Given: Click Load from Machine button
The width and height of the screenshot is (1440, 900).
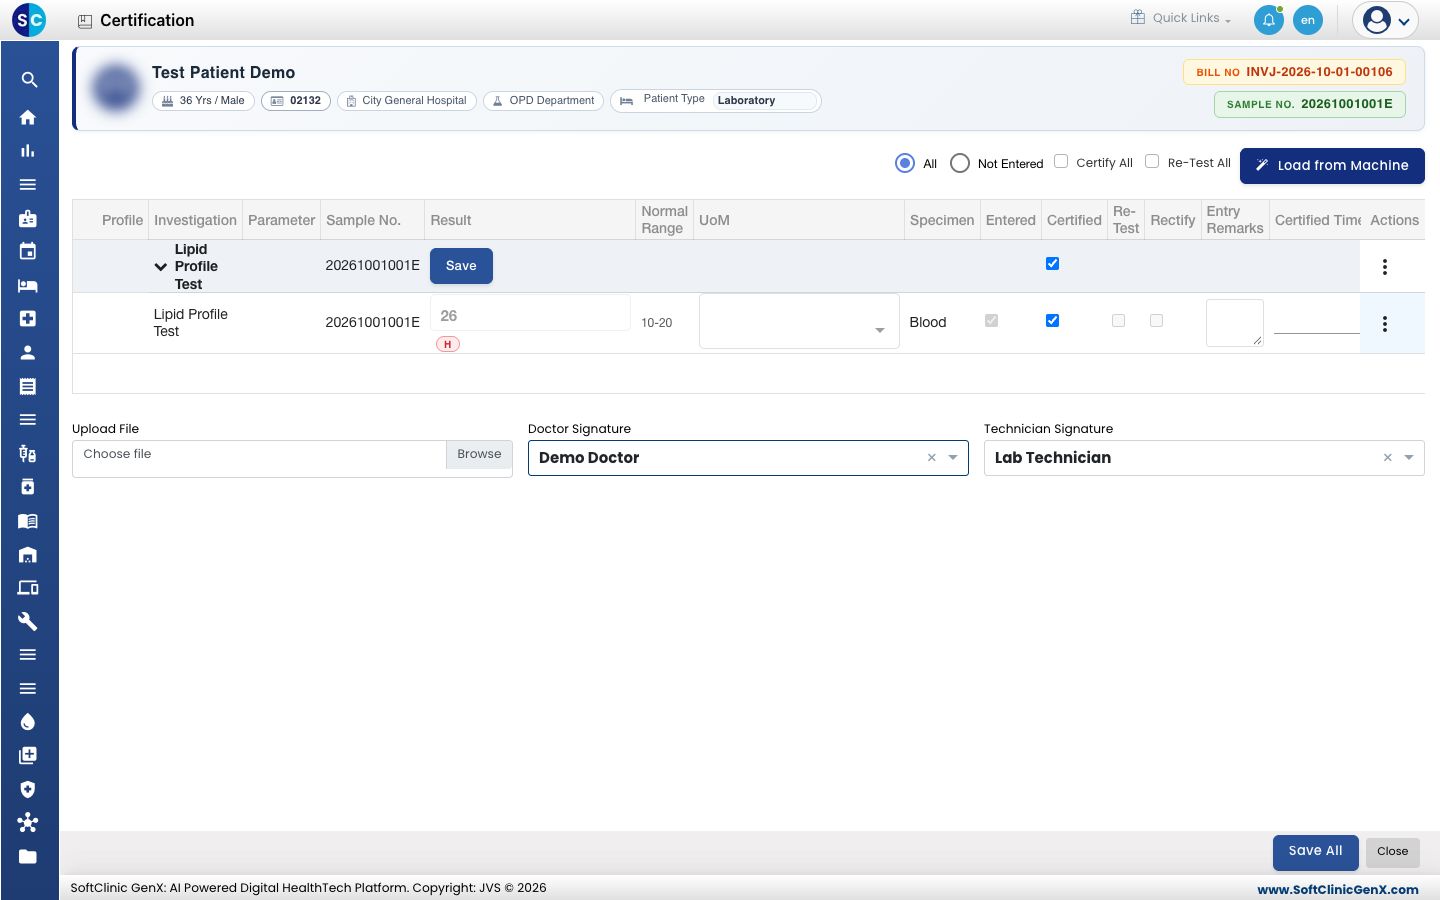Looking at the screenshot, I should coord(1332,166).
